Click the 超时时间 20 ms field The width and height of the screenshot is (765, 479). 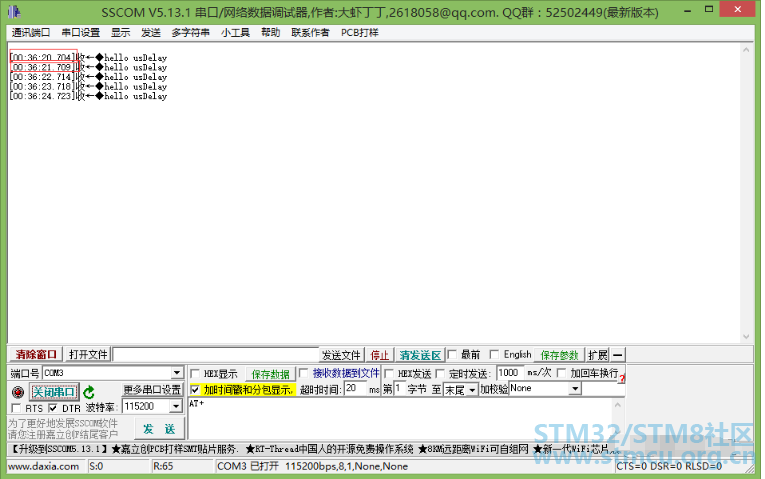(356, 389)
